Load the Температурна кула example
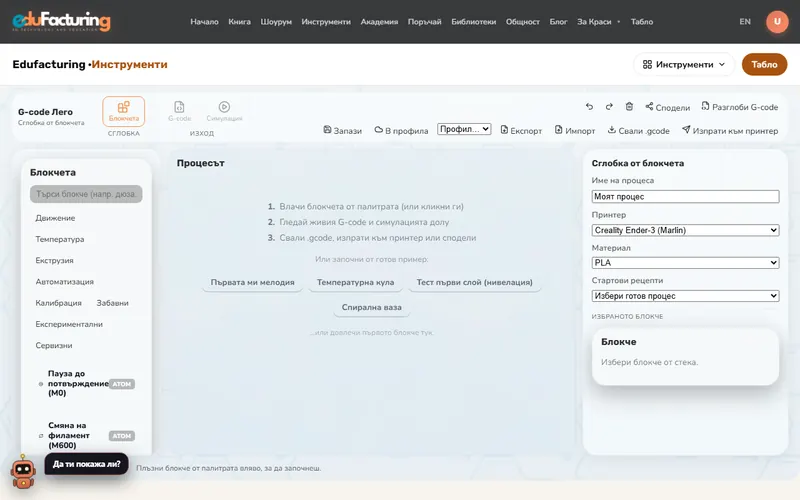 (356, 282)
